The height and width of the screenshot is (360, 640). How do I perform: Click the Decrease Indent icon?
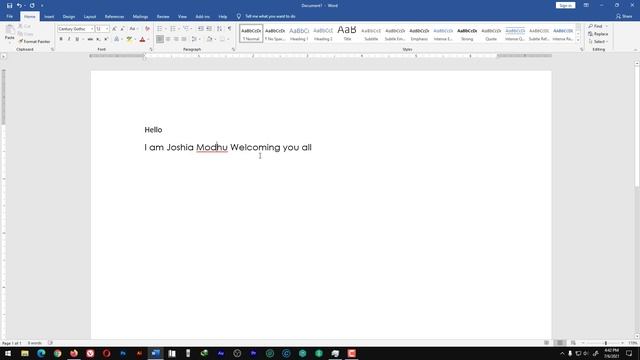pos(200,29)
